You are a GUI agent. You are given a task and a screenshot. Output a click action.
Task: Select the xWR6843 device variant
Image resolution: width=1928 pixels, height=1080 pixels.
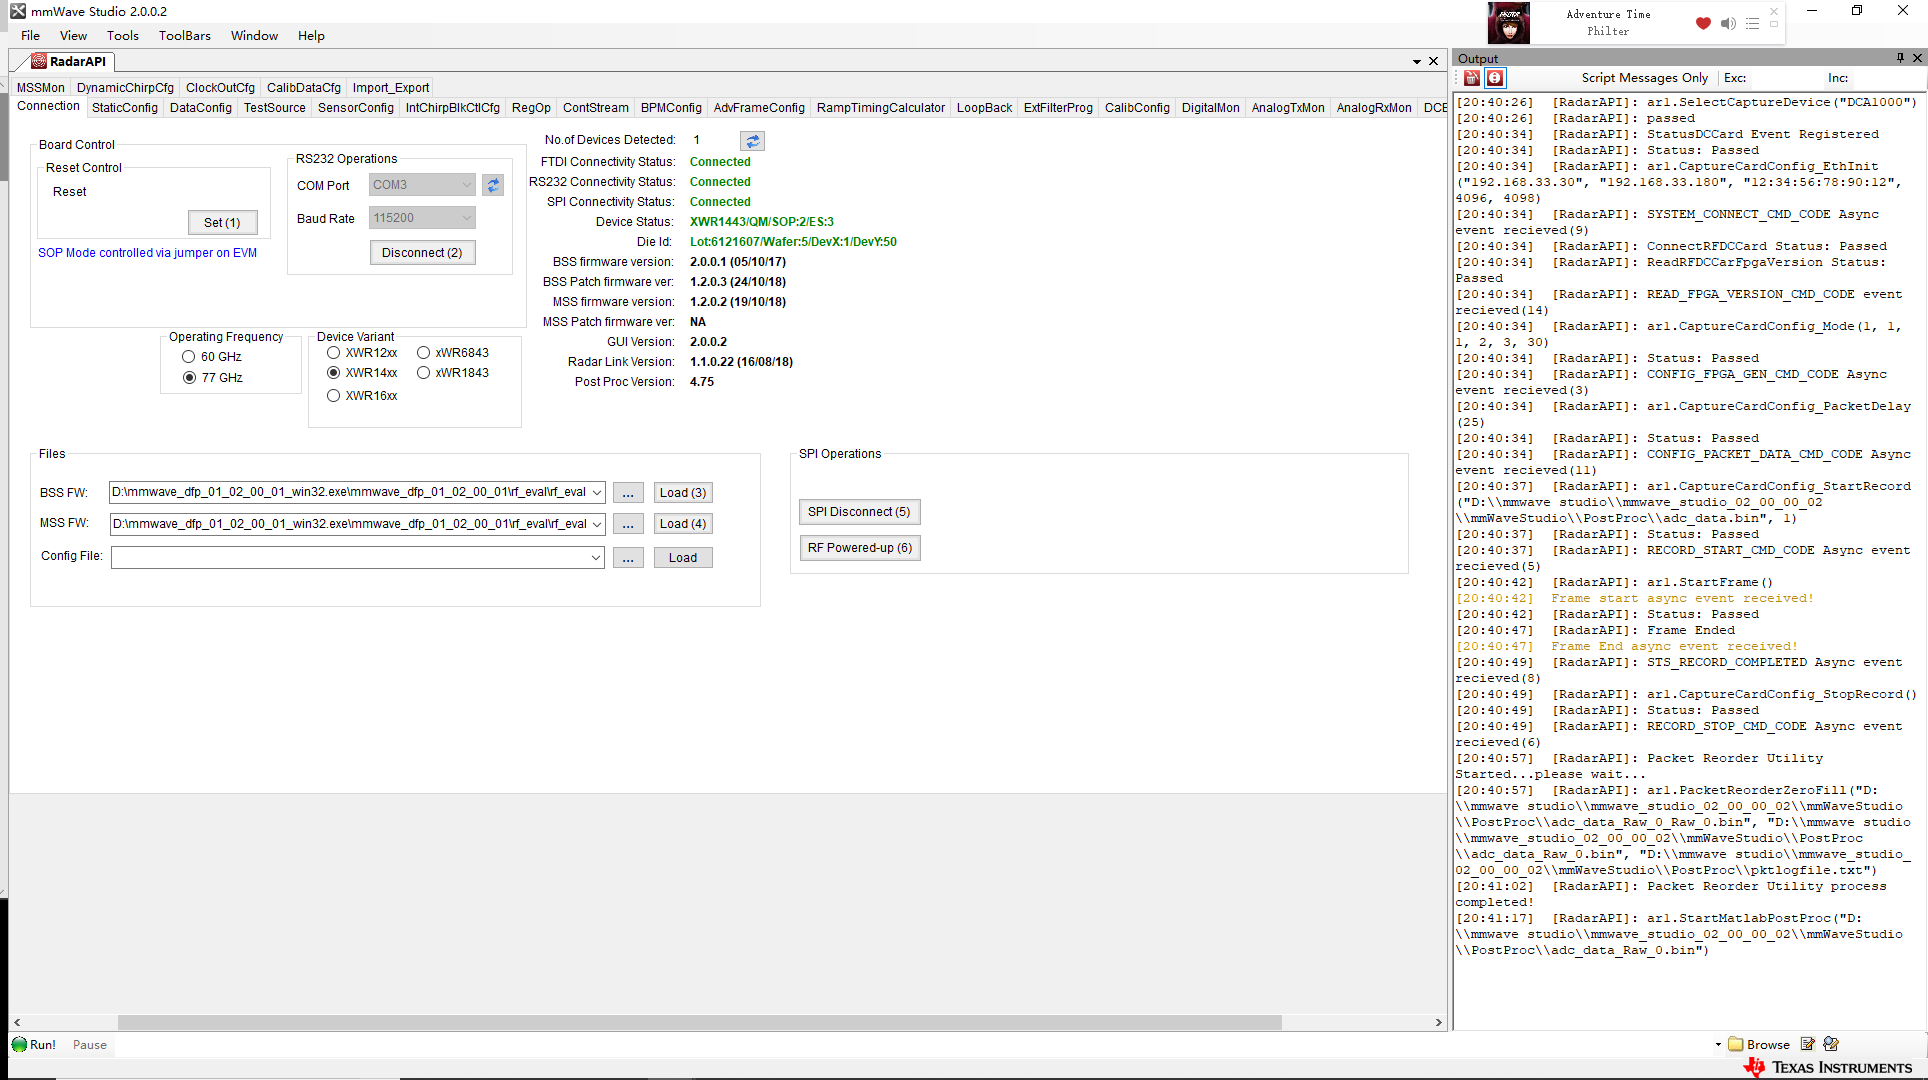424,353
